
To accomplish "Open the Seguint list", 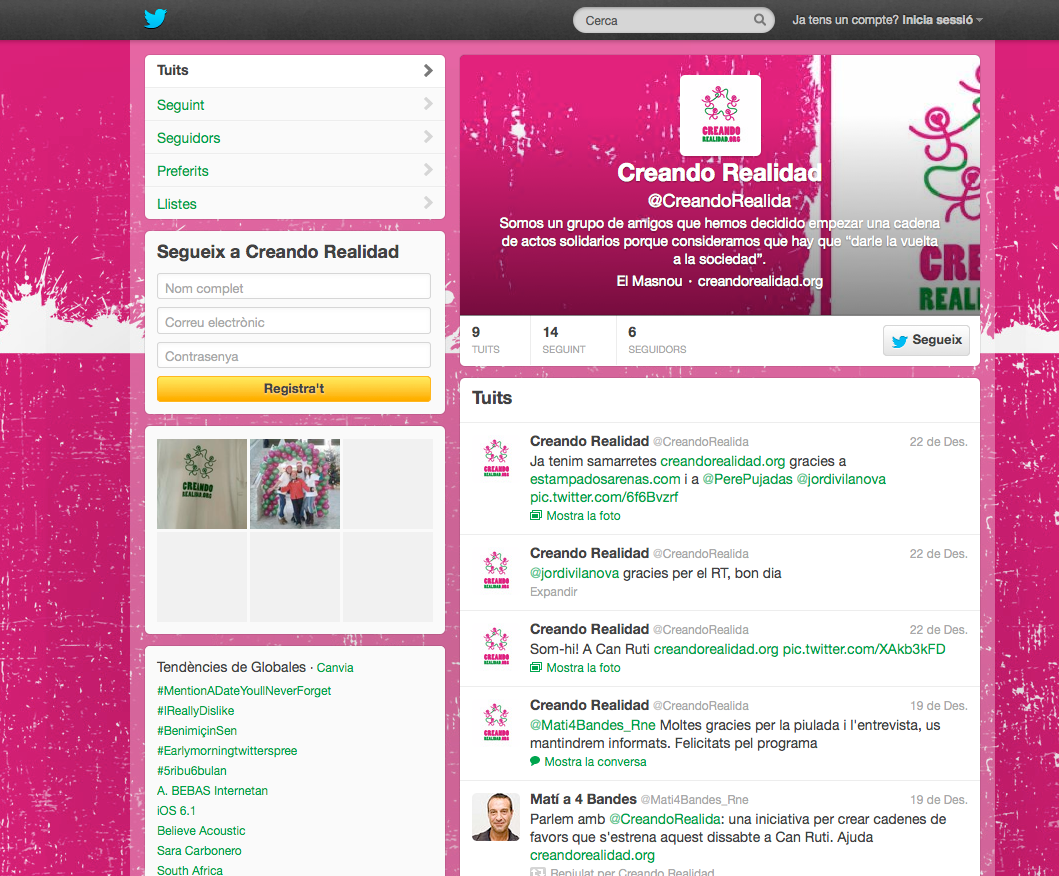I will click(294, 105).
